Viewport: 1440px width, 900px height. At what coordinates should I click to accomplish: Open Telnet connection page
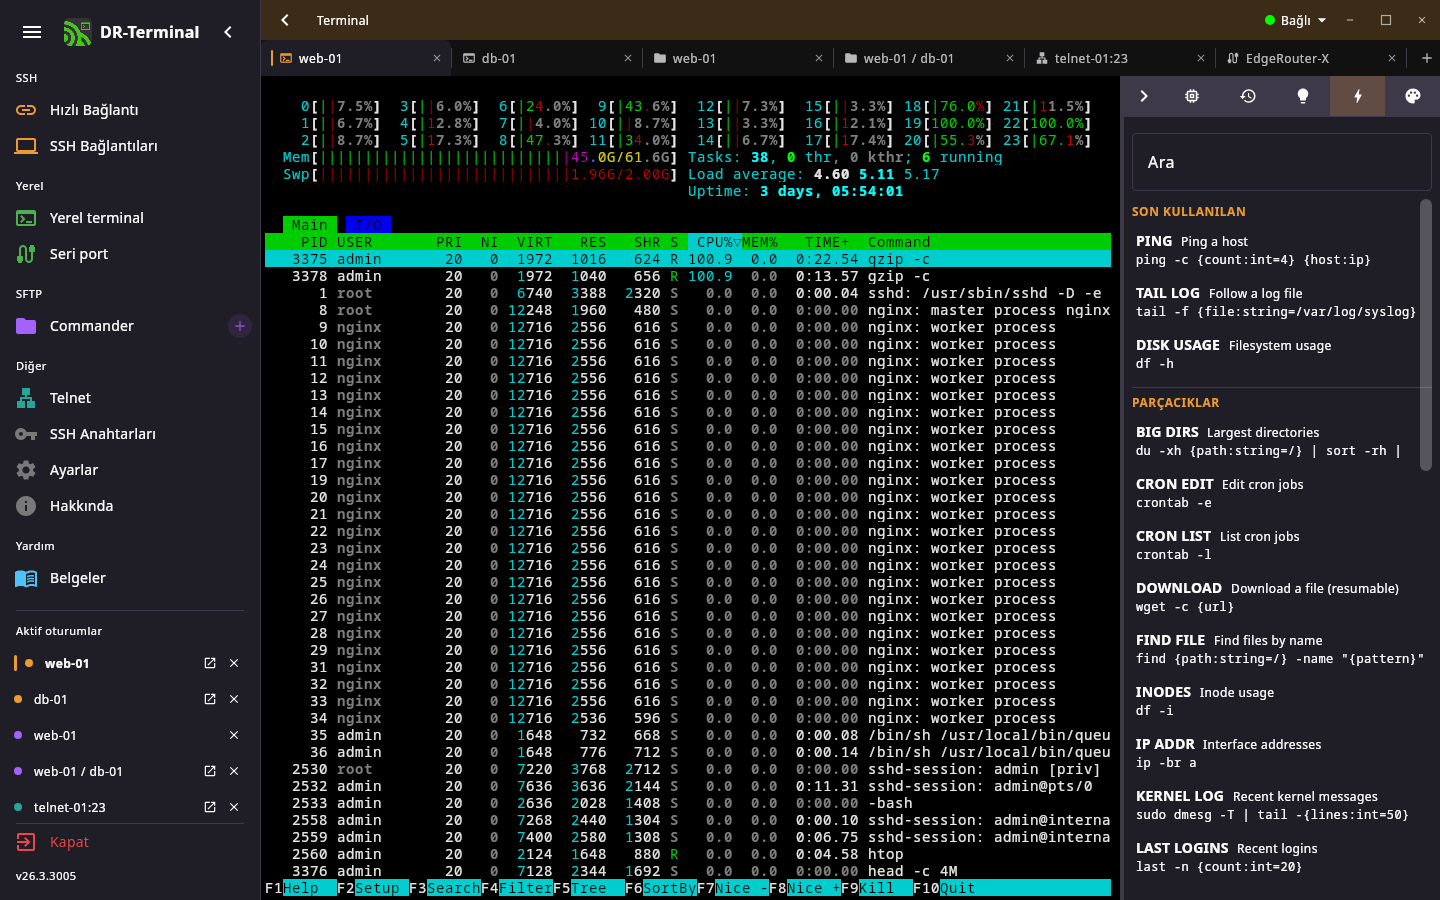tap(130, 398)
